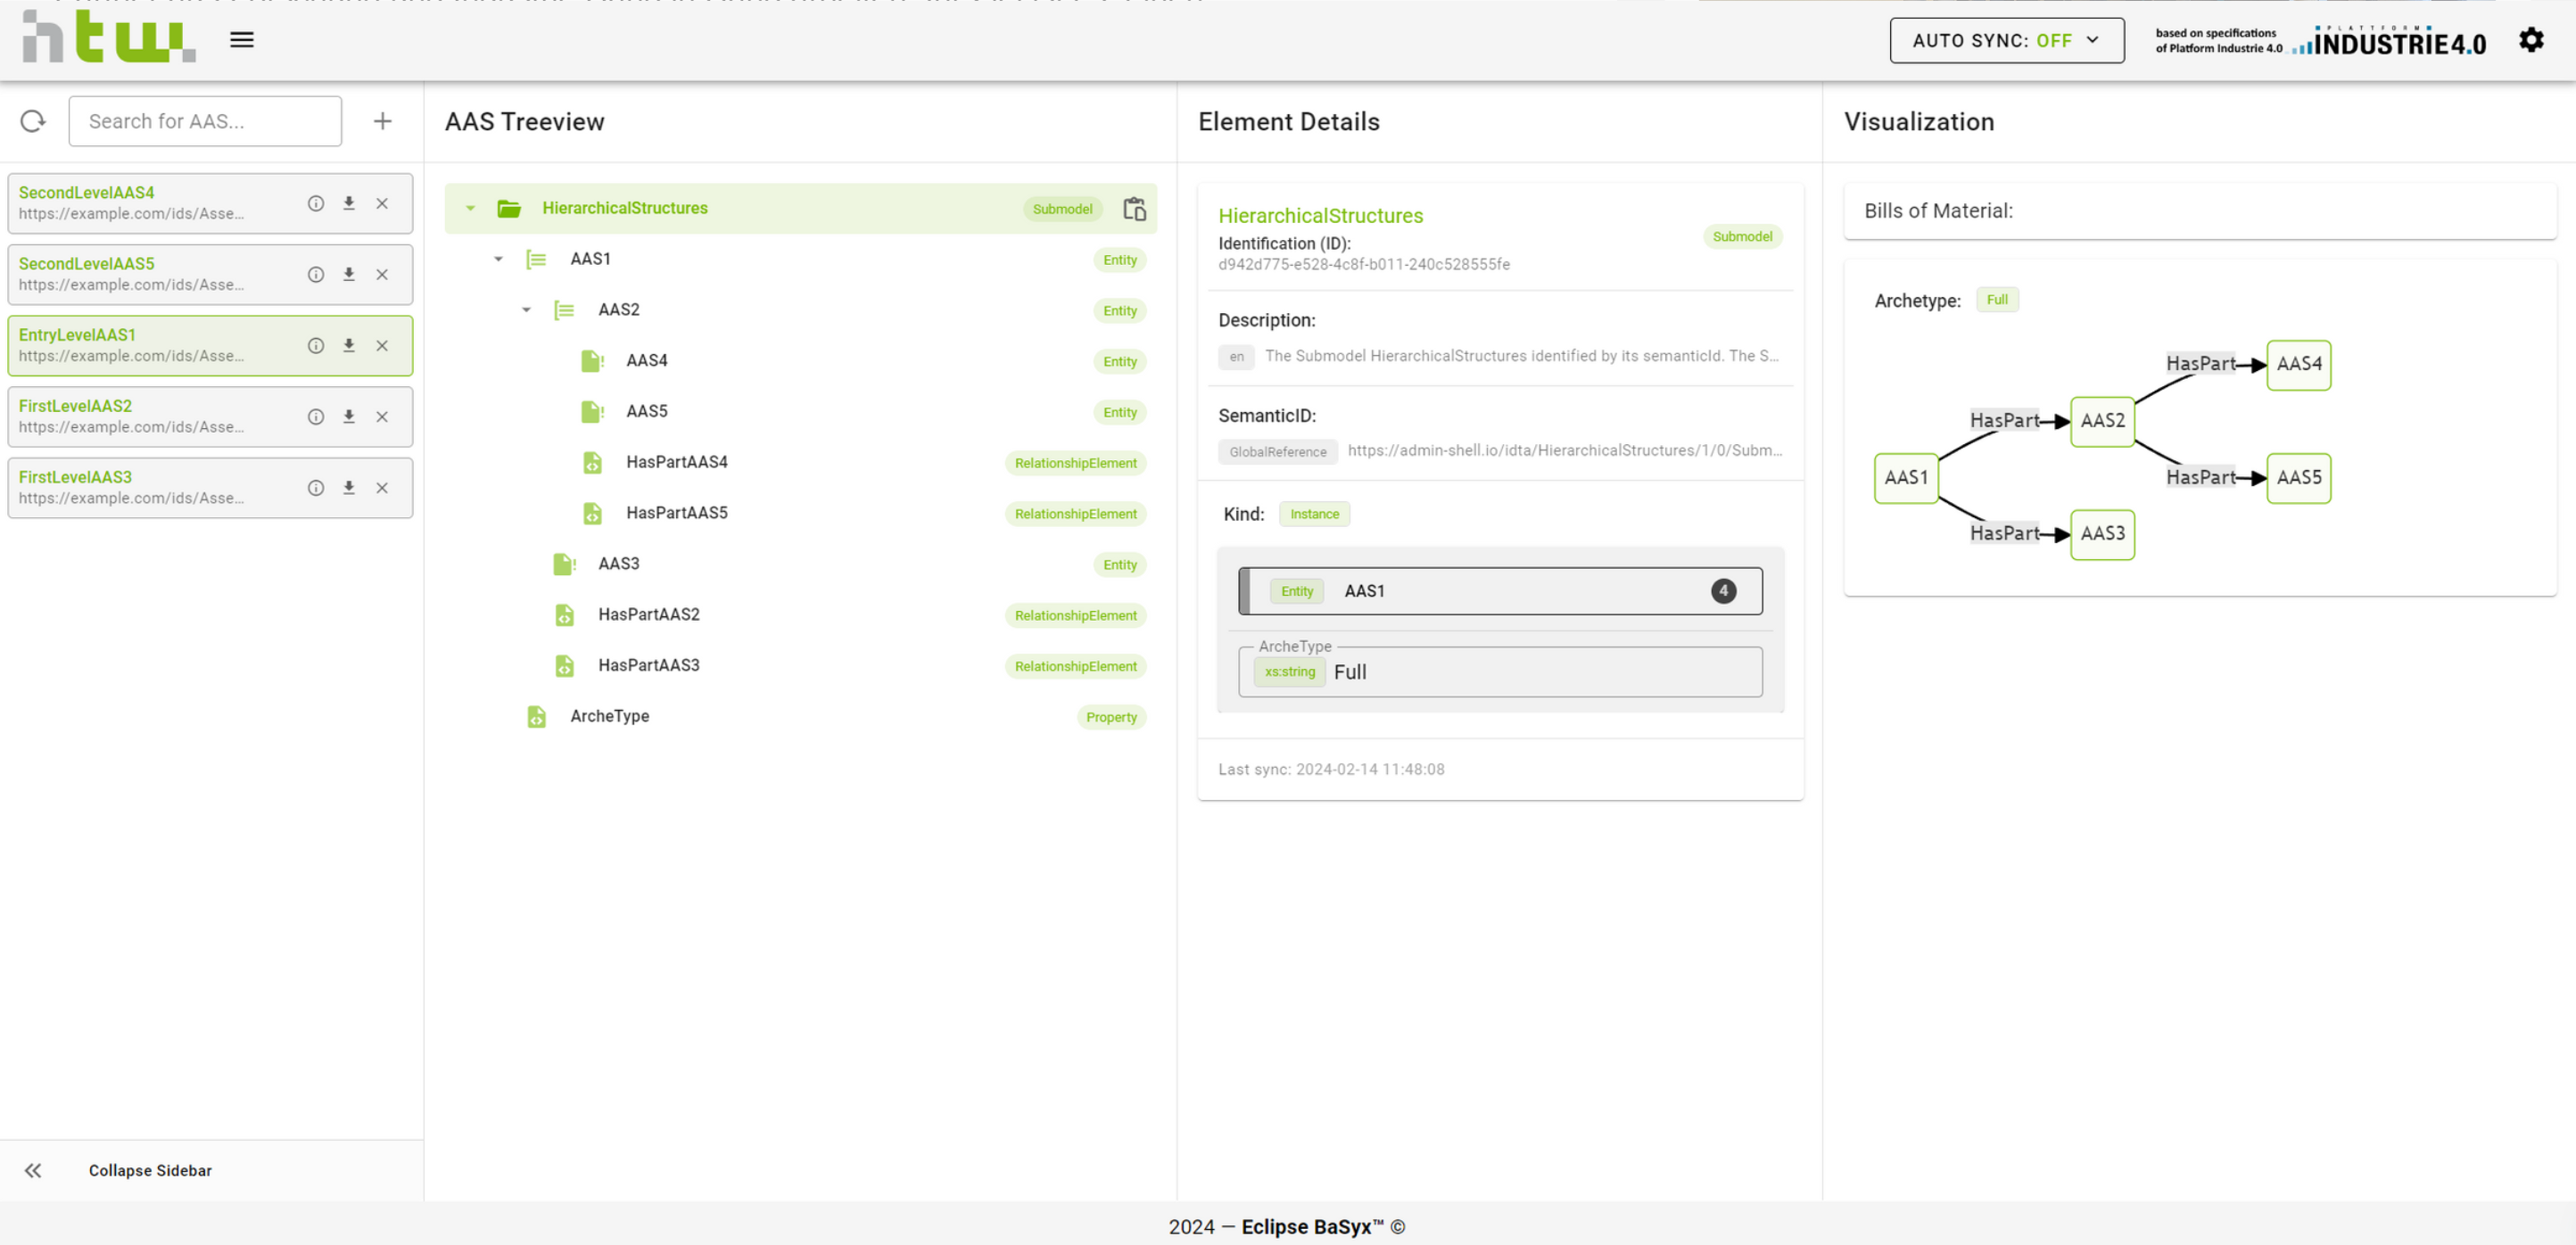Click the plus icon to add AAS

(x=382, y=121)
